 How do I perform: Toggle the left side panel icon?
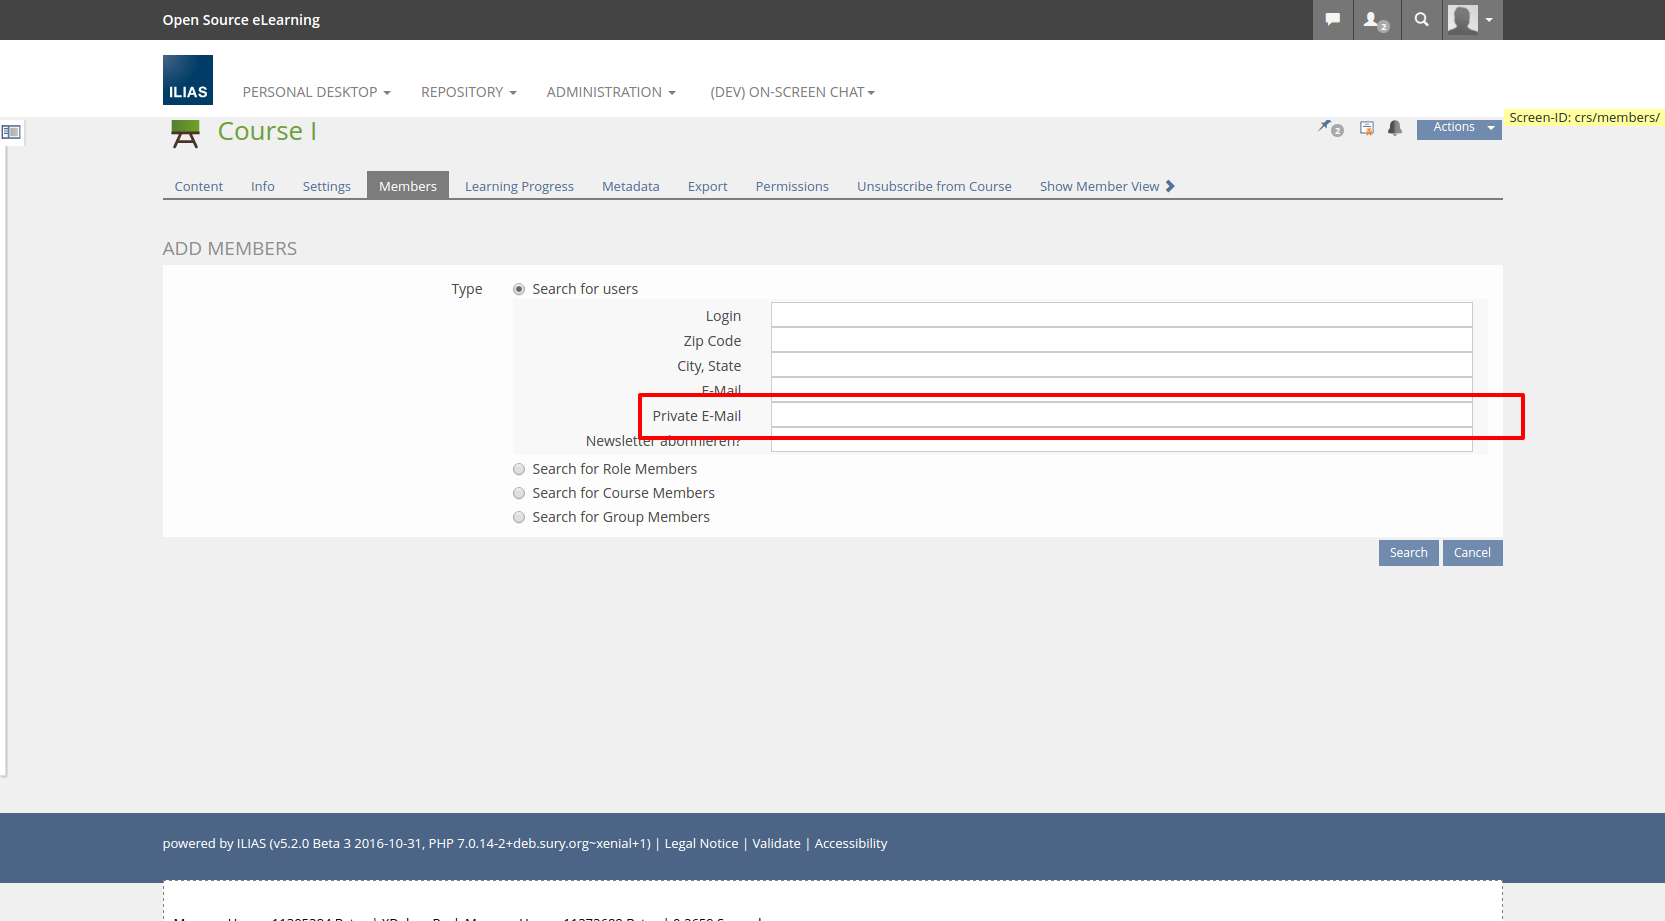point(11,132)
